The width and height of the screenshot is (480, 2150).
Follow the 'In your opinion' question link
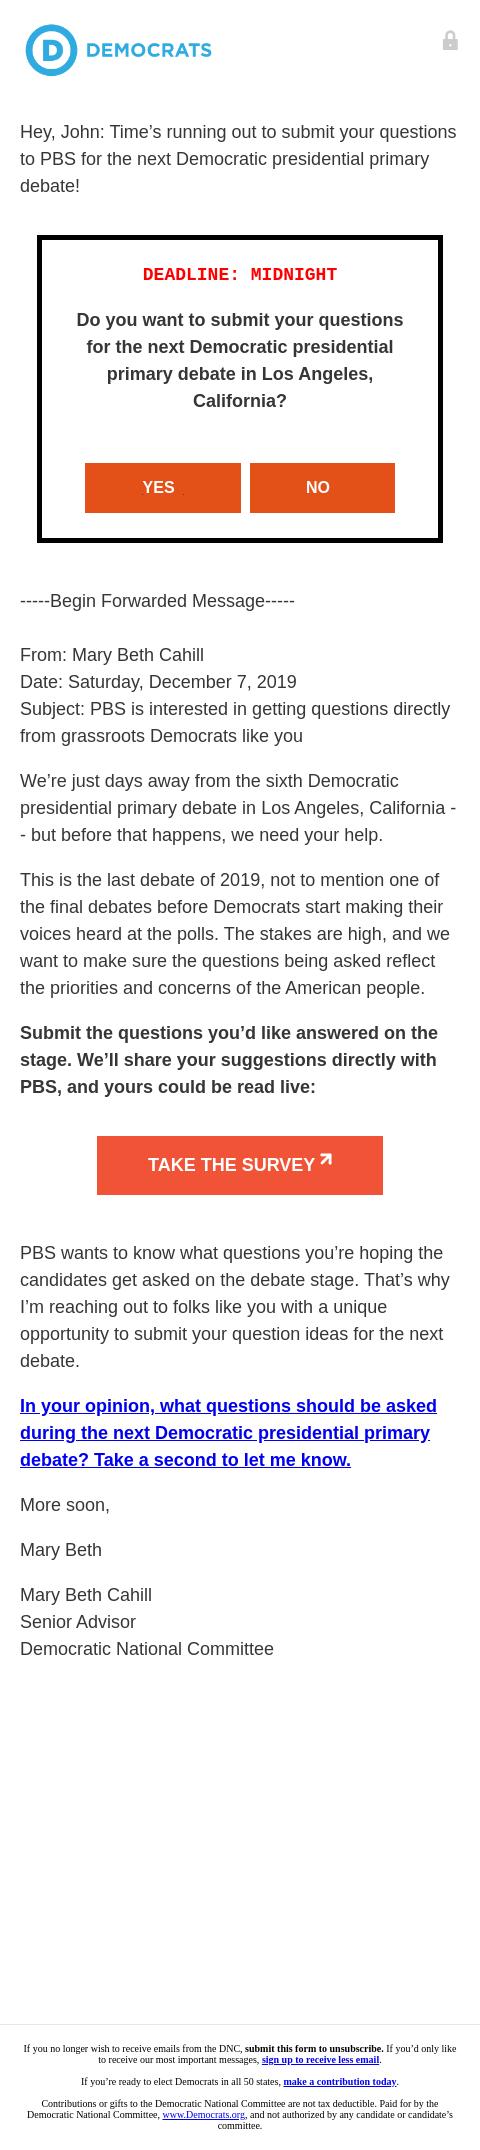[228, 1433]
